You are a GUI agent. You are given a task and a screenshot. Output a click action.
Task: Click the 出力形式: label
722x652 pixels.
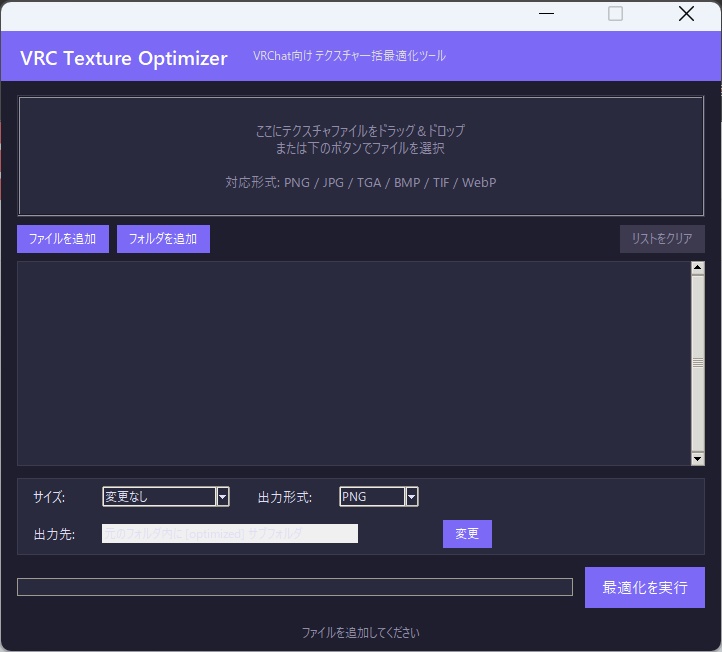click(285, 497)
